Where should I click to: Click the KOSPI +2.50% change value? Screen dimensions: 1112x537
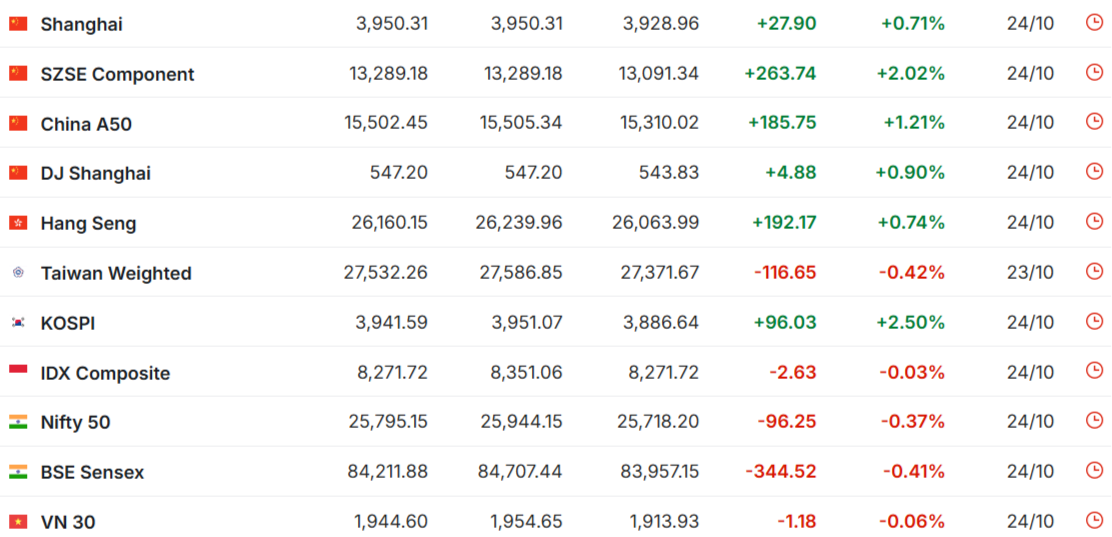tap(911, 323)
